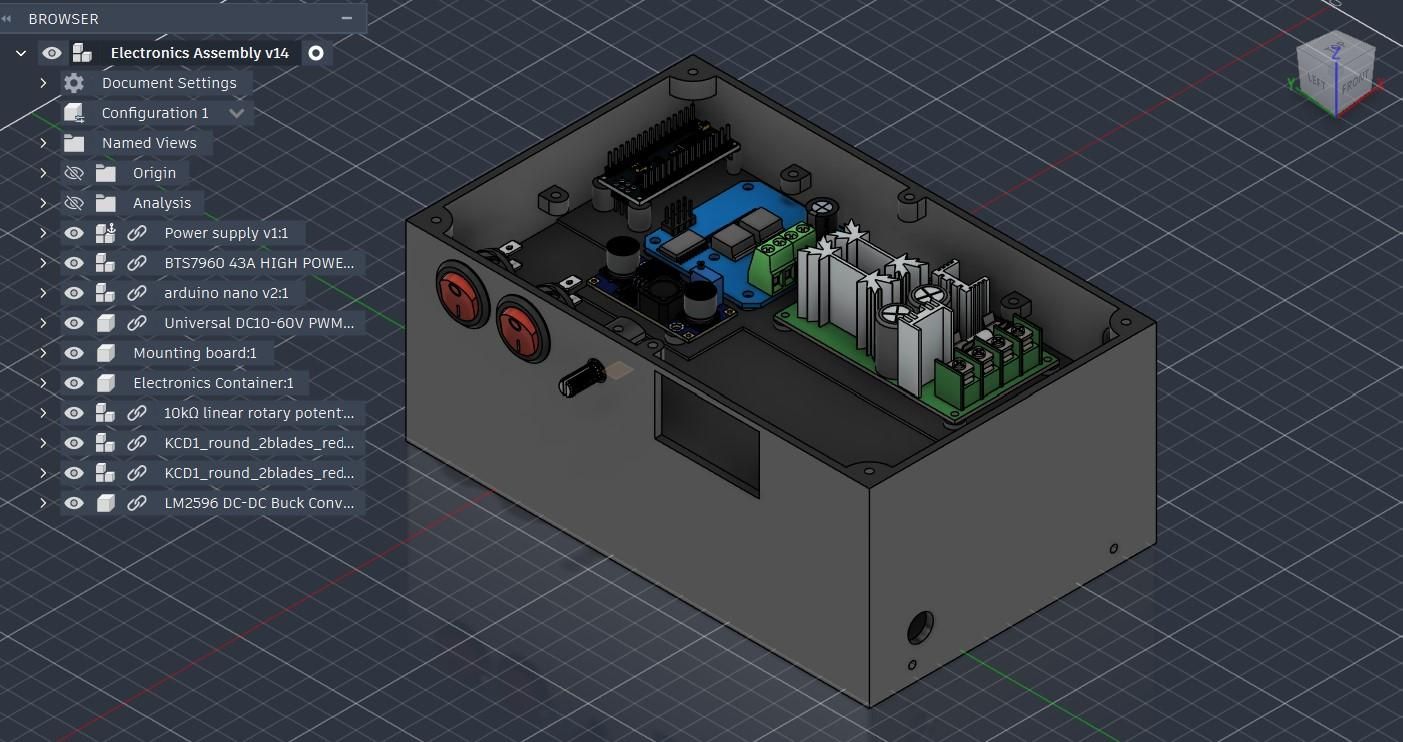Viewport: 1403px width, 742px height.
Task: Hide the 10kΩ linear rotary potentiometer
Action: click(x=74, y=413)
